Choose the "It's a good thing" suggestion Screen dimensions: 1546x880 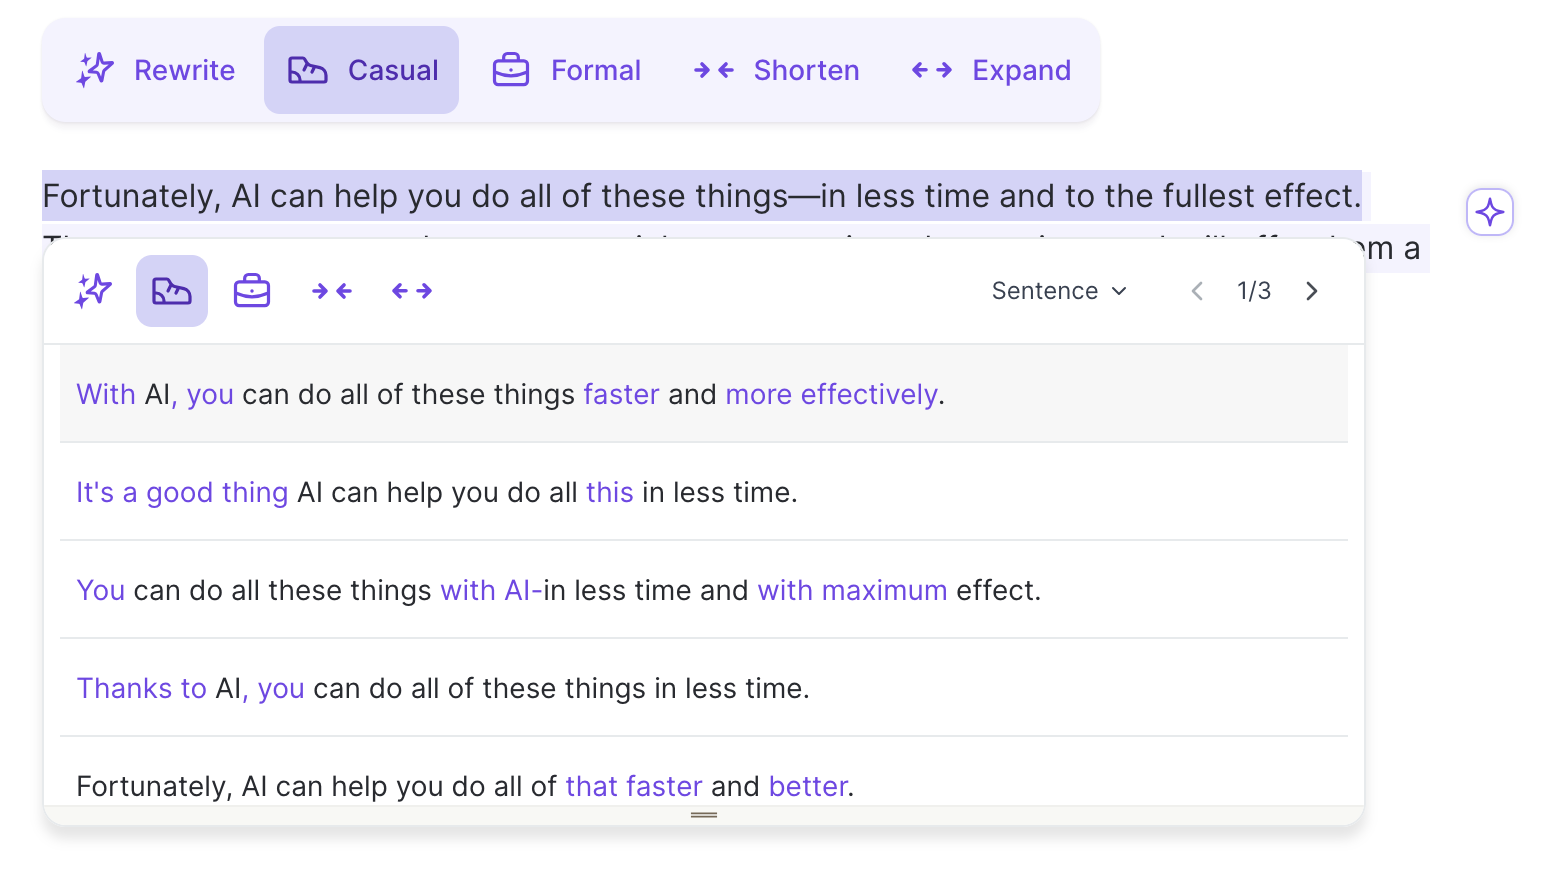point(437,492)
